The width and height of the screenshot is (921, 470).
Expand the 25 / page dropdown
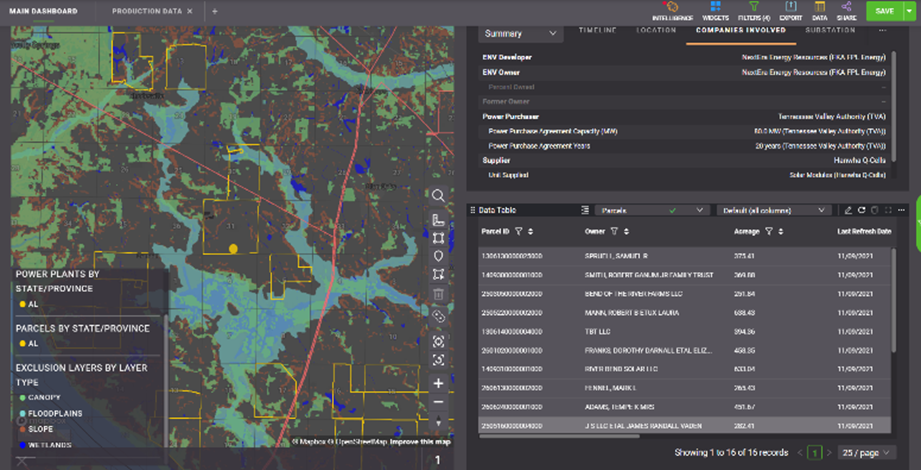868,453
